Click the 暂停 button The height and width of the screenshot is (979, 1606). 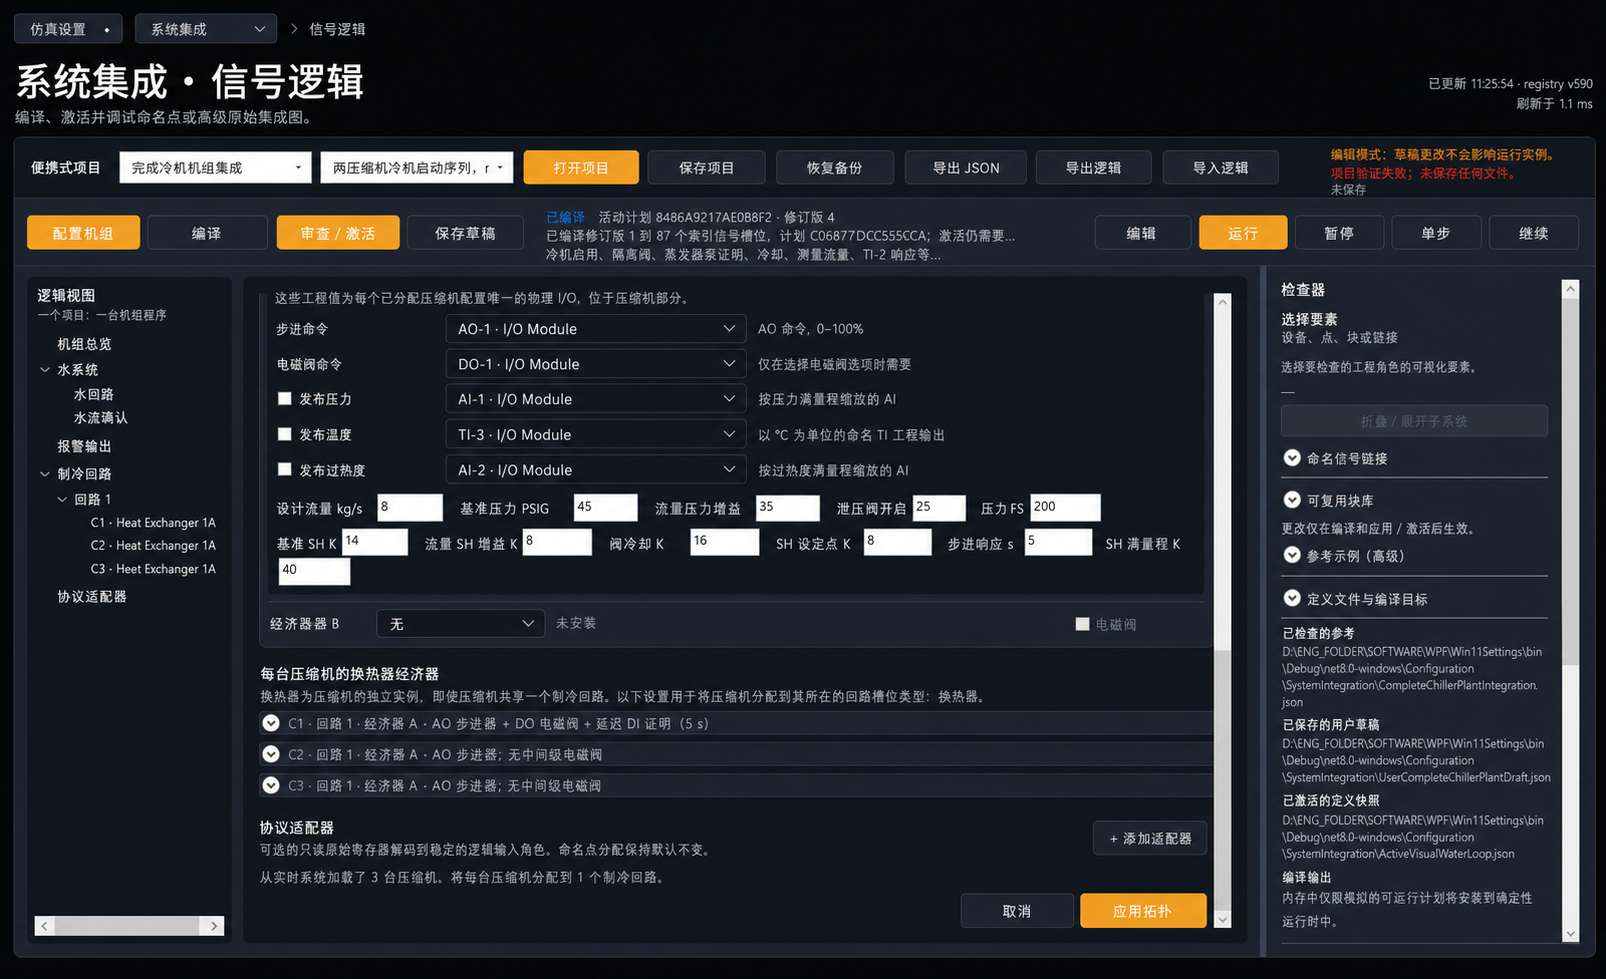click(x=1339, y=233)
